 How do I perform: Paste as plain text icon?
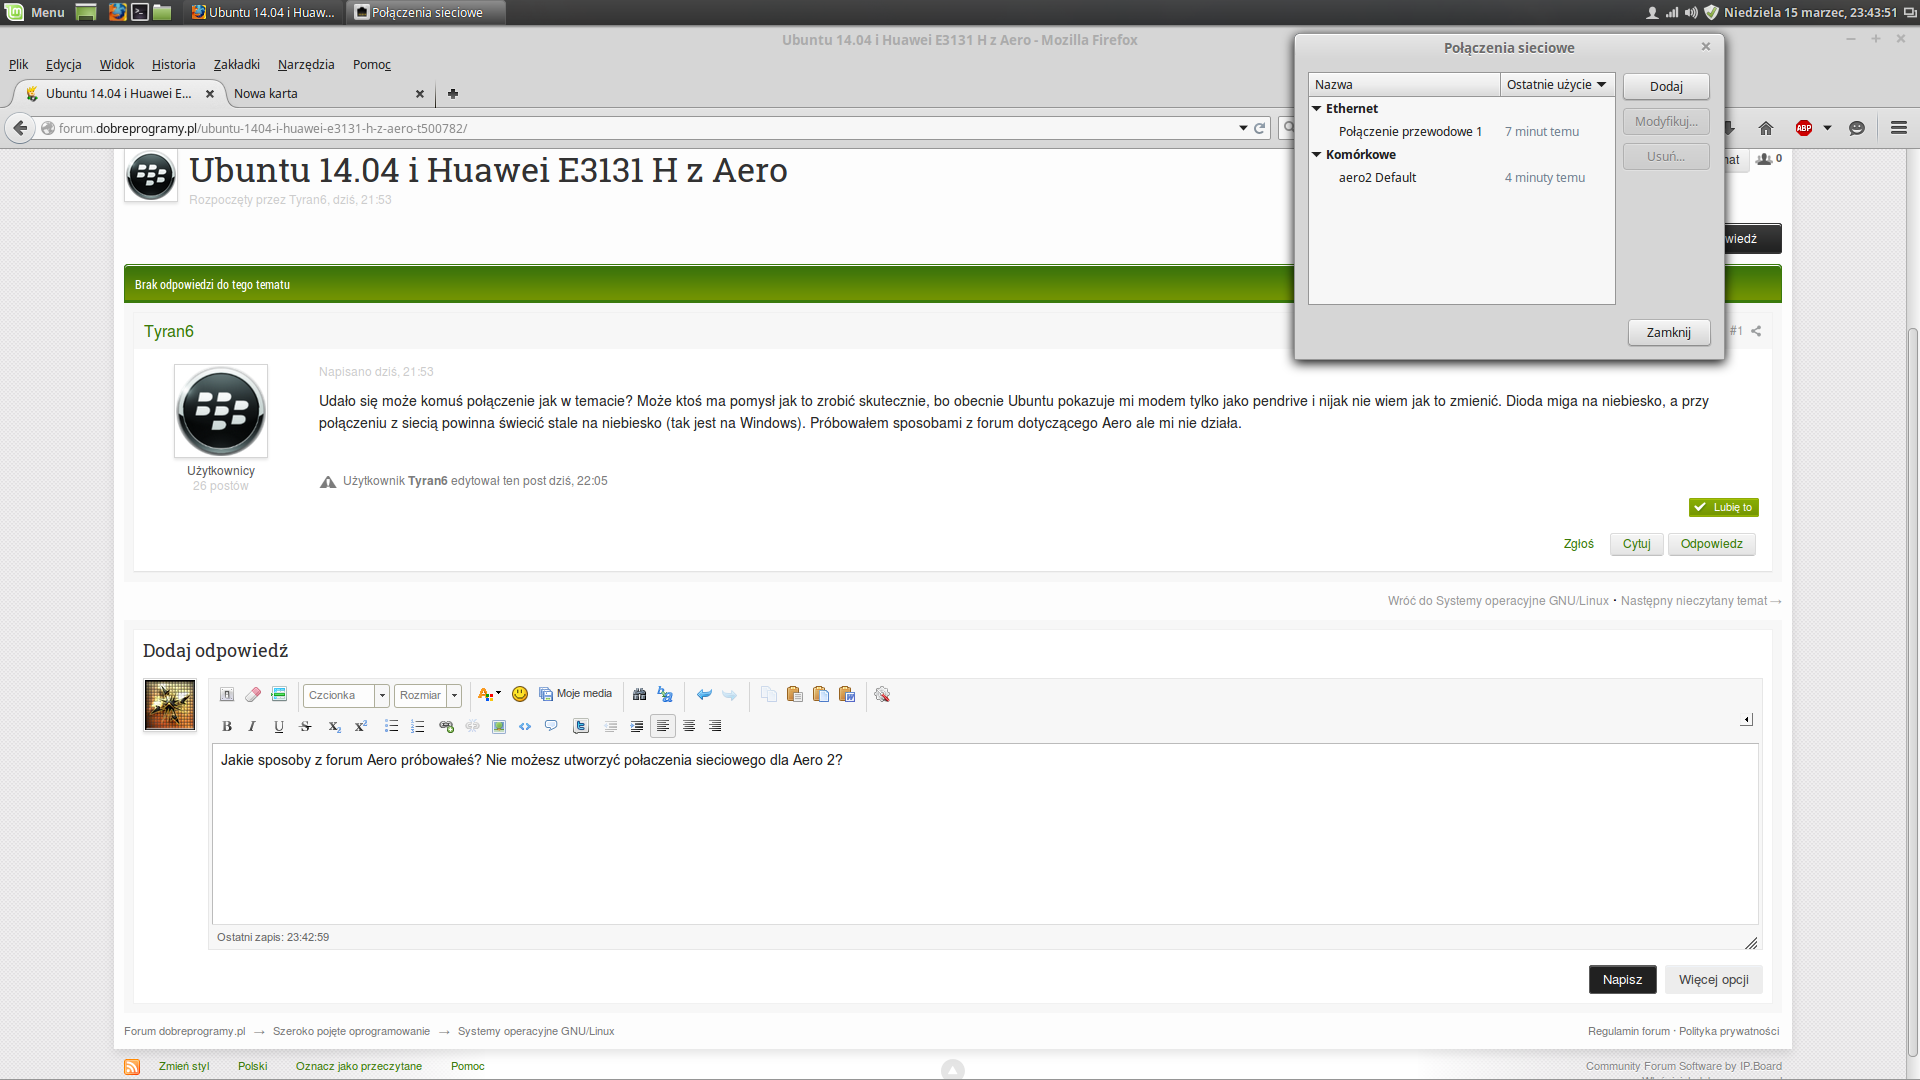coord(821,695)
